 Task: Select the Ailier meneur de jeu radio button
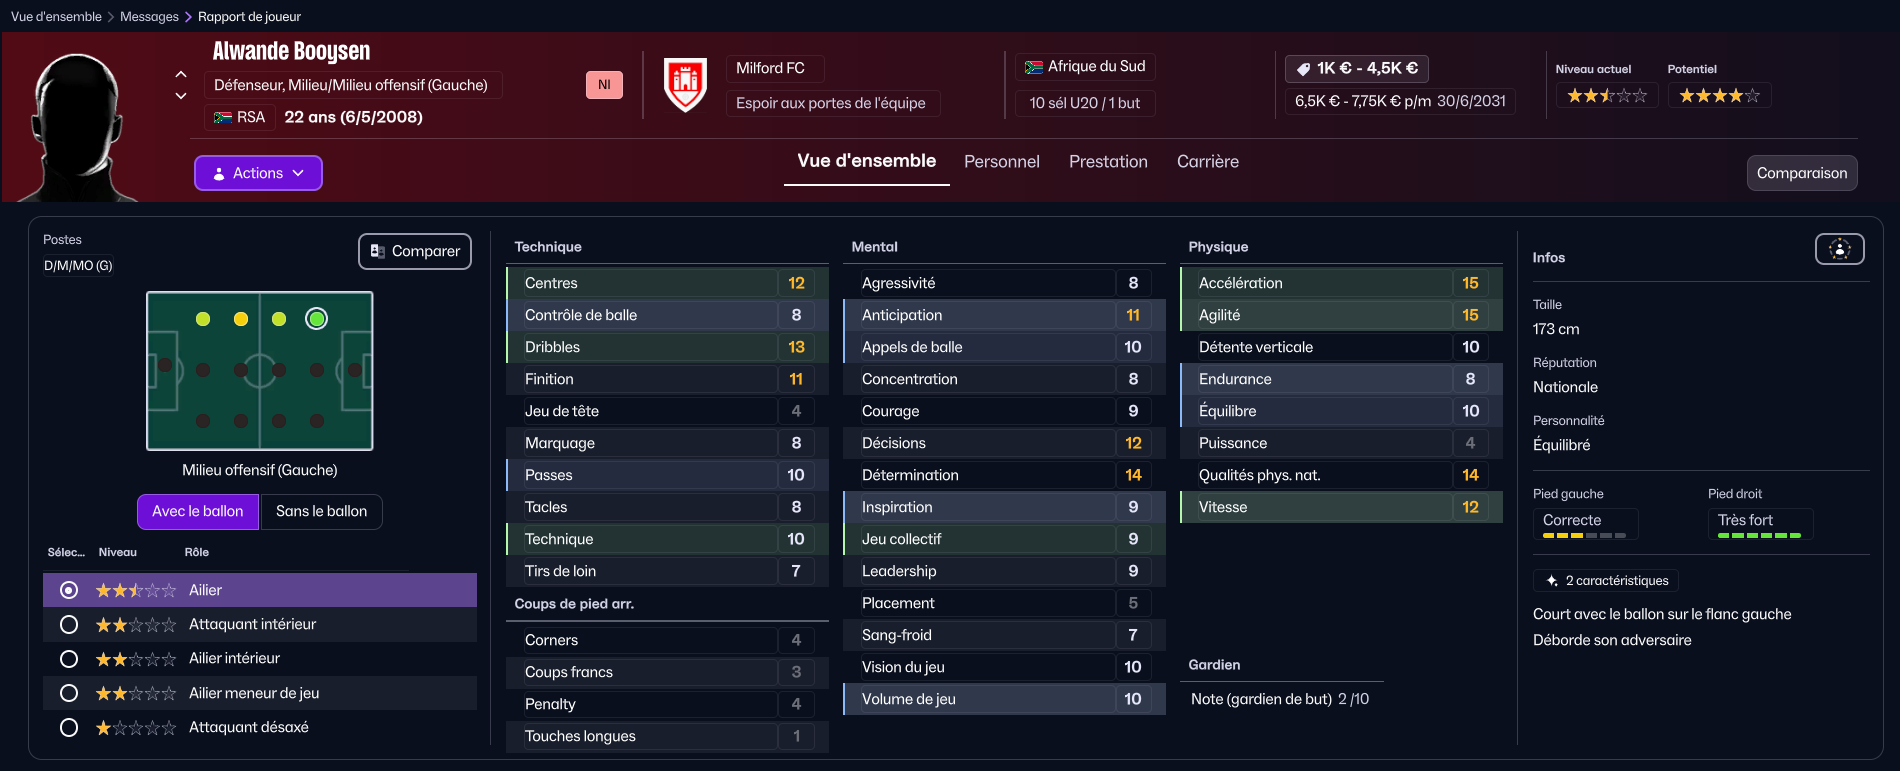pyautogui.click(x=69, y=693)
